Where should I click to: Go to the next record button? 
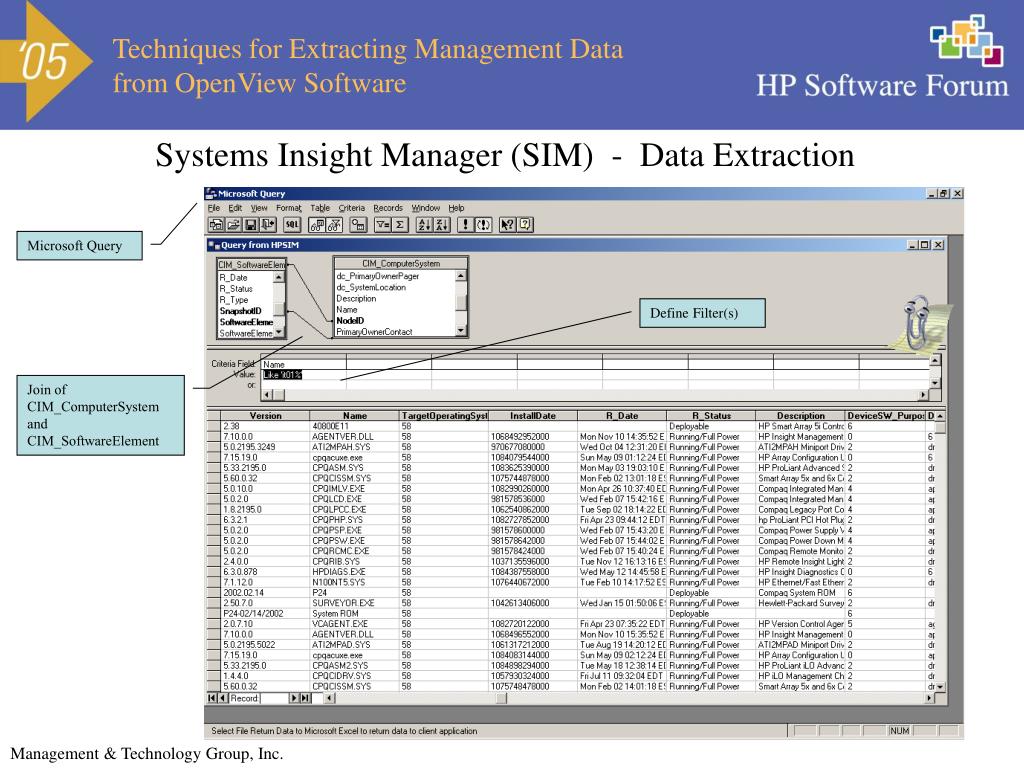(294, 698)
